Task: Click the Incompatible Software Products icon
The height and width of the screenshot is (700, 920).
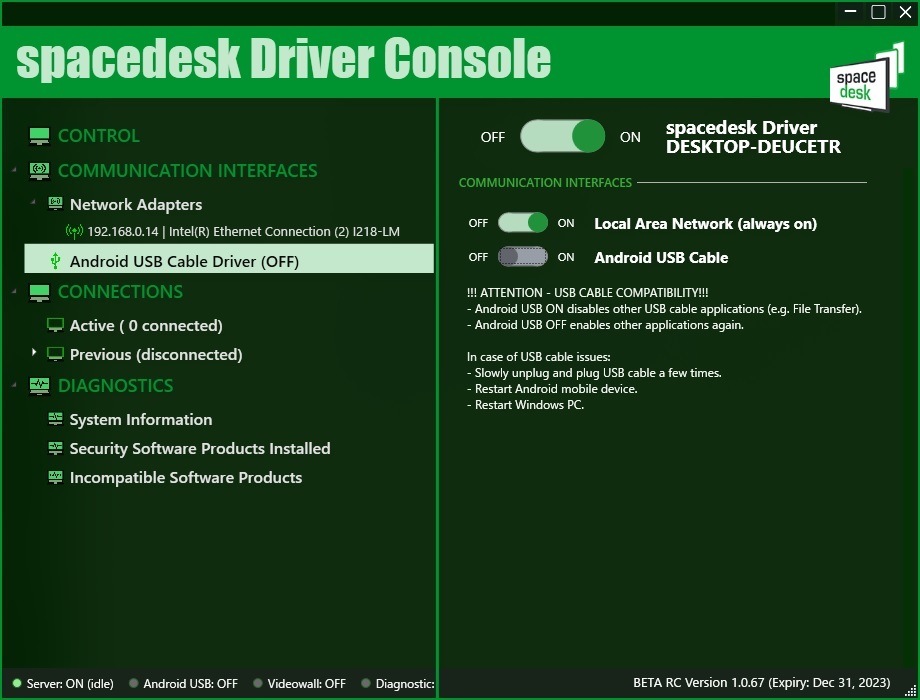Action: tap(55, 477)
